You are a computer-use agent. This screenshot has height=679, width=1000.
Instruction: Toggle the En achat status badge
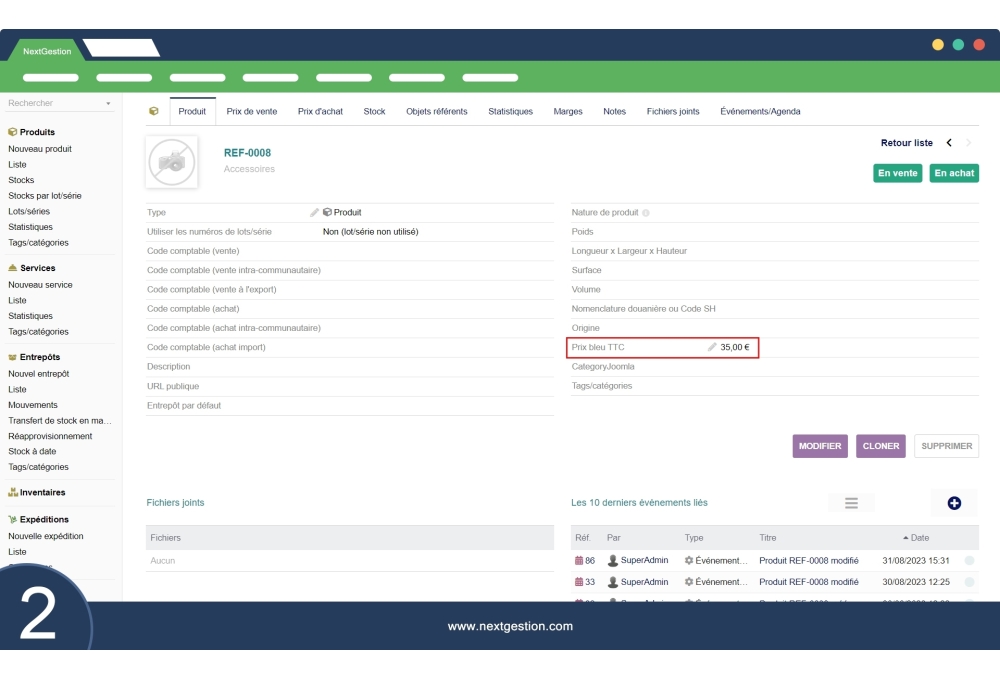pyautogui.click(x=954, y=173)
